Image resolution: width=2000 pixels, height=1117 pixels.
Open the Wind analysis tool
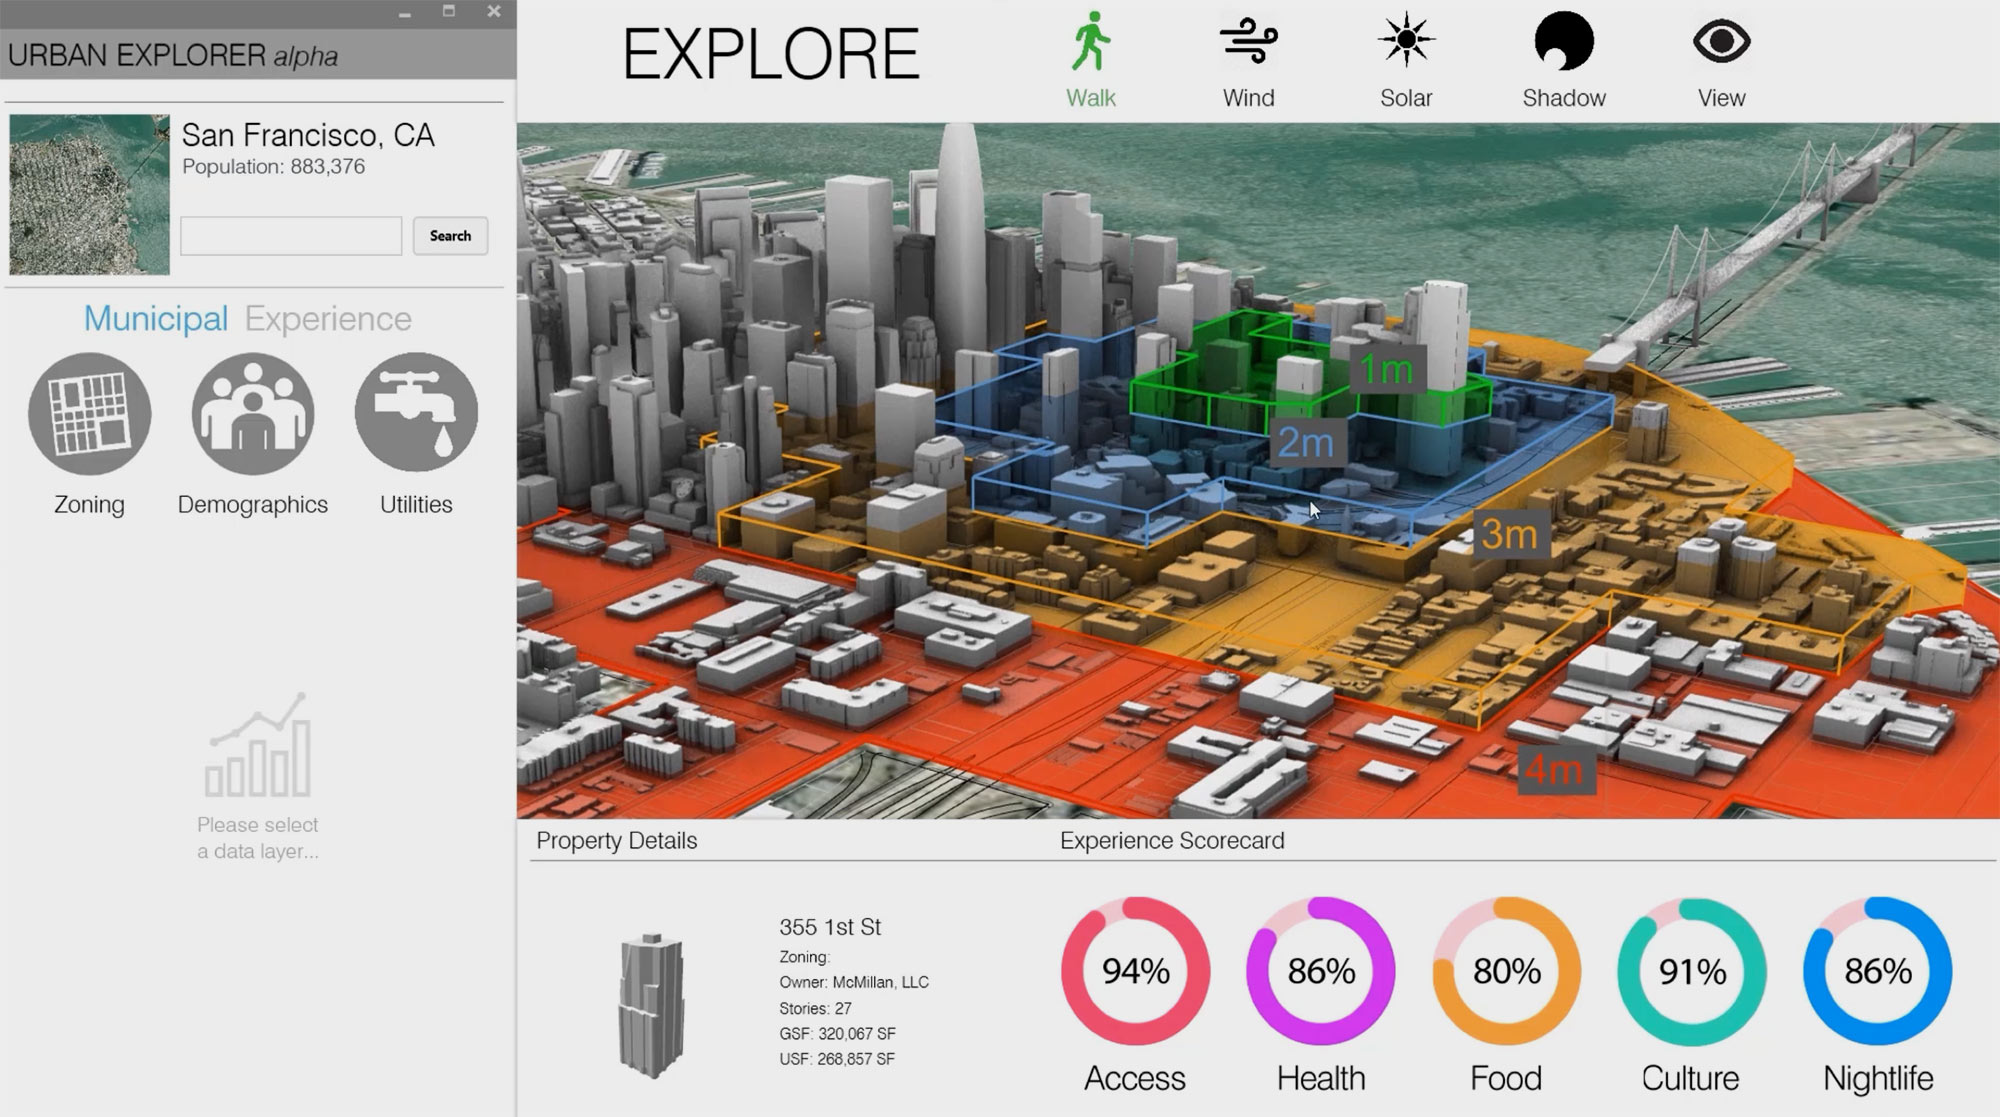1248,42
